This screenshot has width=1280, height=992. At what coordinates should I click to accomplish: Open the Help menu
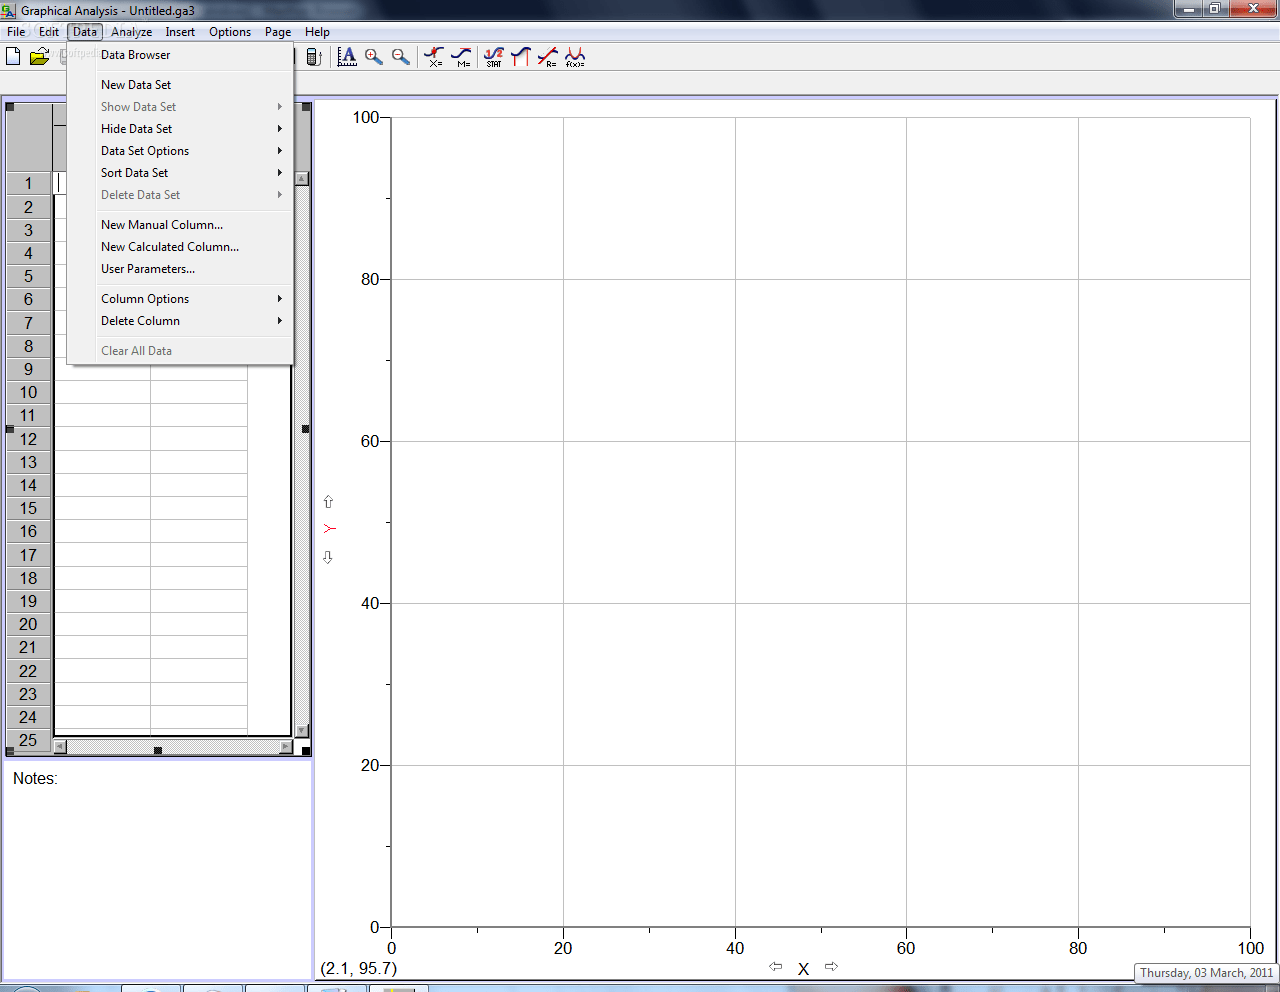click(x=317, y=32)
